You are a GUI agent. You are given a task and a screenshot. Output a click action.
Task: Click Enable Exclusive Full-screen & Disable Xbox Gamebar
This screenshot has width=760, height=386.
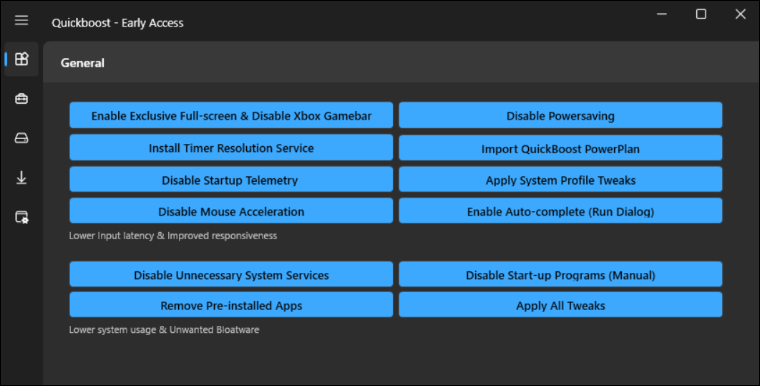click(231, 115)
